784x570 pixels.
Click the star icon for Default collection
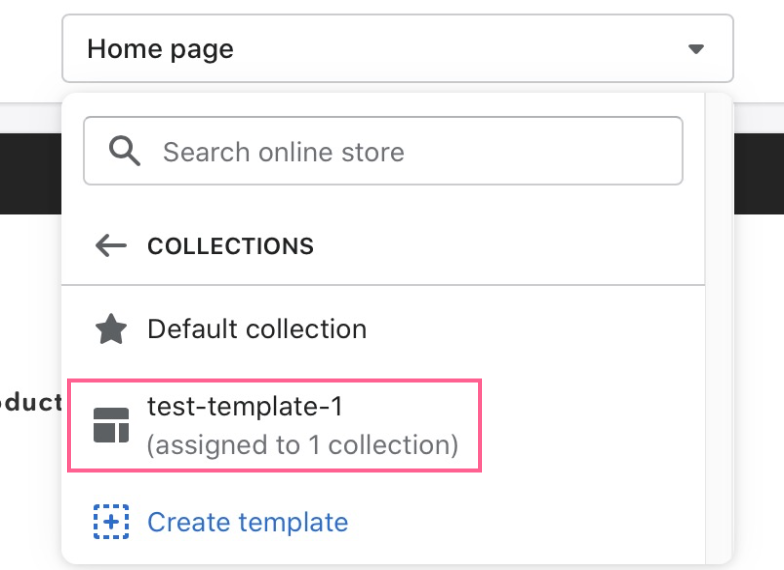click(x=111, y=329)
